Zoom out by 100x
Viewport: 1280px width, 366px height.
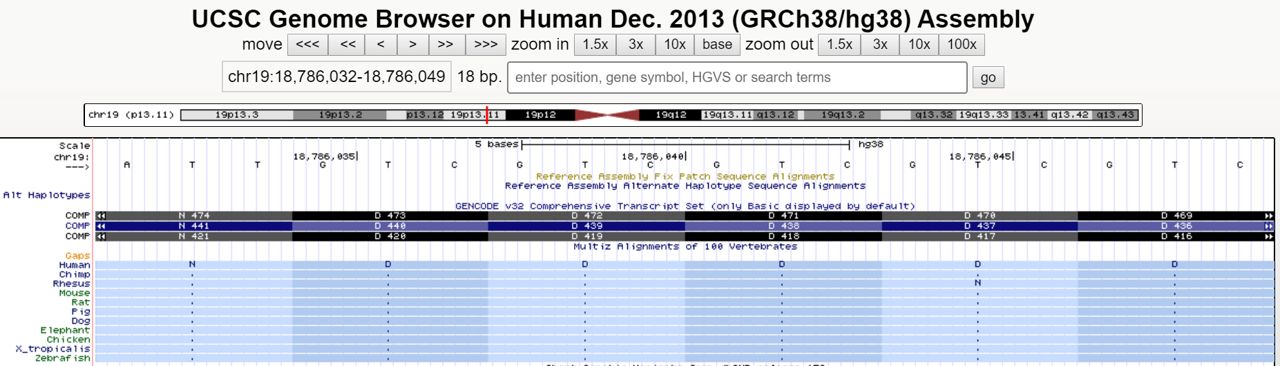(962, 44)
